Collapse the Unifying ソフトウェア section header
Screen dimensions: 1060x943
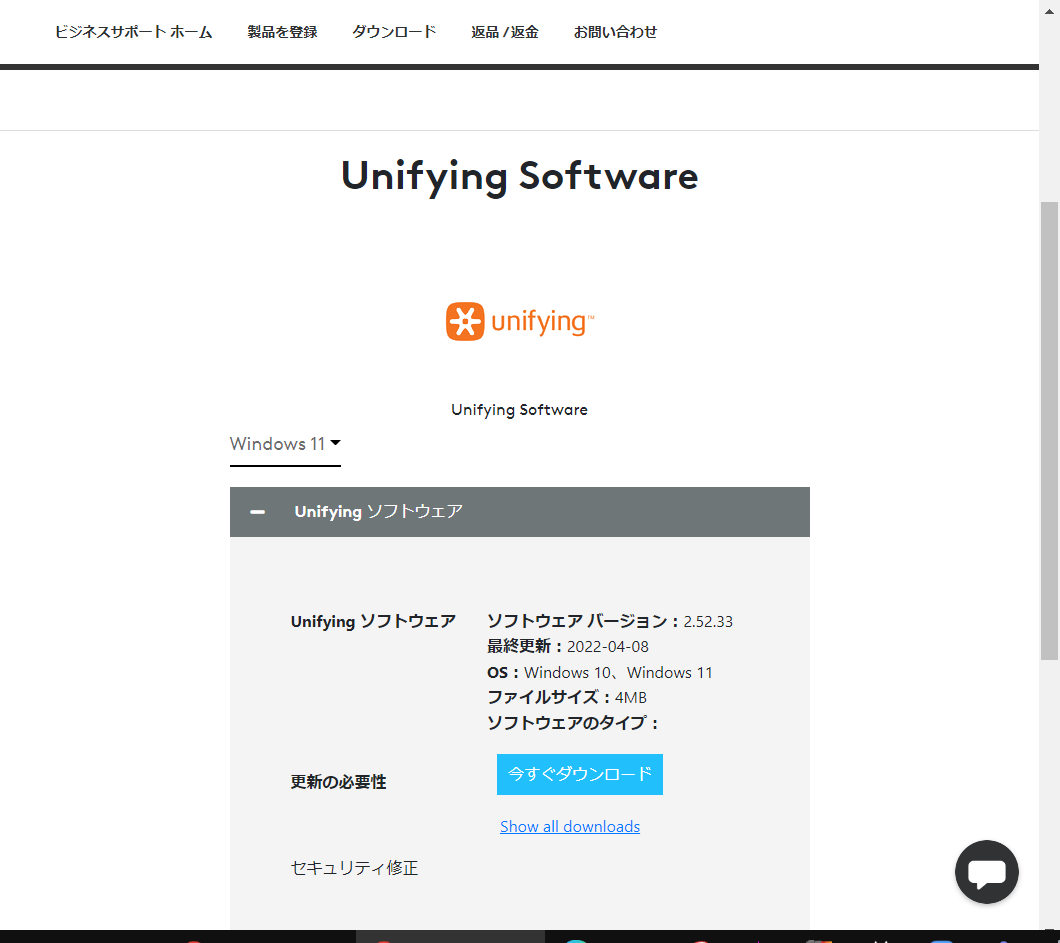[x=519, y=512]
